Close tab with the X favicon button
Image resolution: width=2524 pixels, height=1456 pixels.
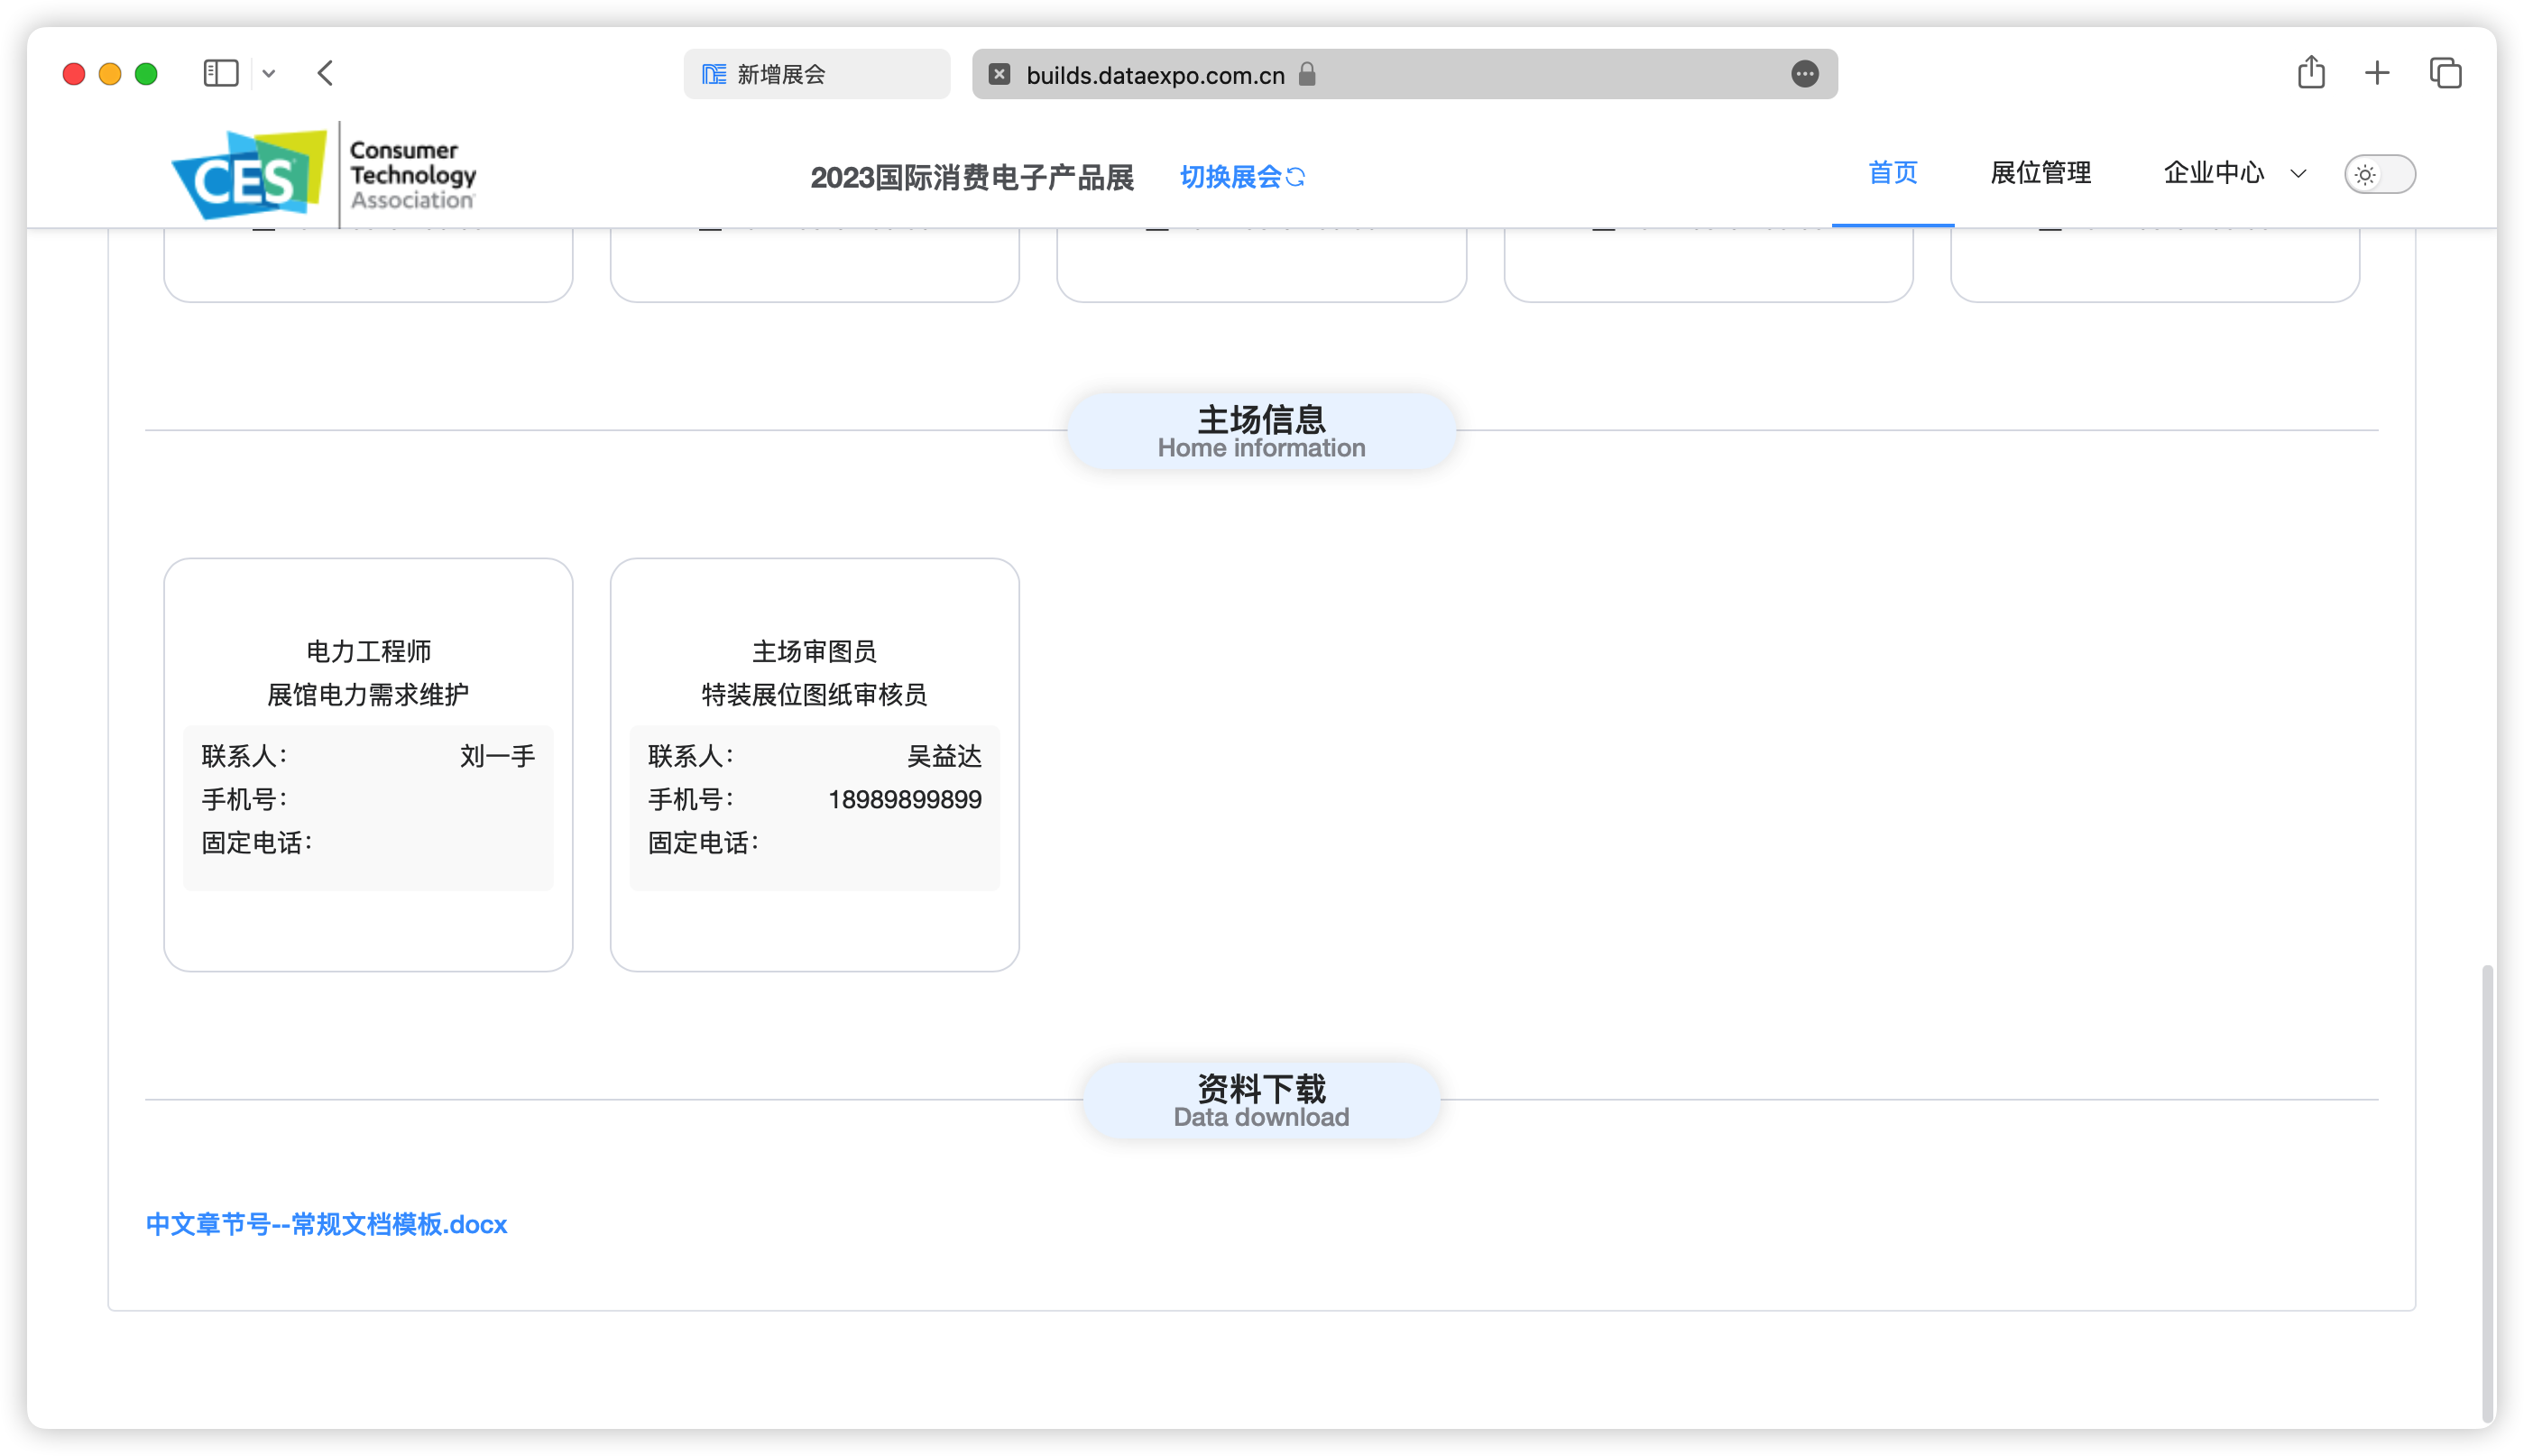pos(999,74)
